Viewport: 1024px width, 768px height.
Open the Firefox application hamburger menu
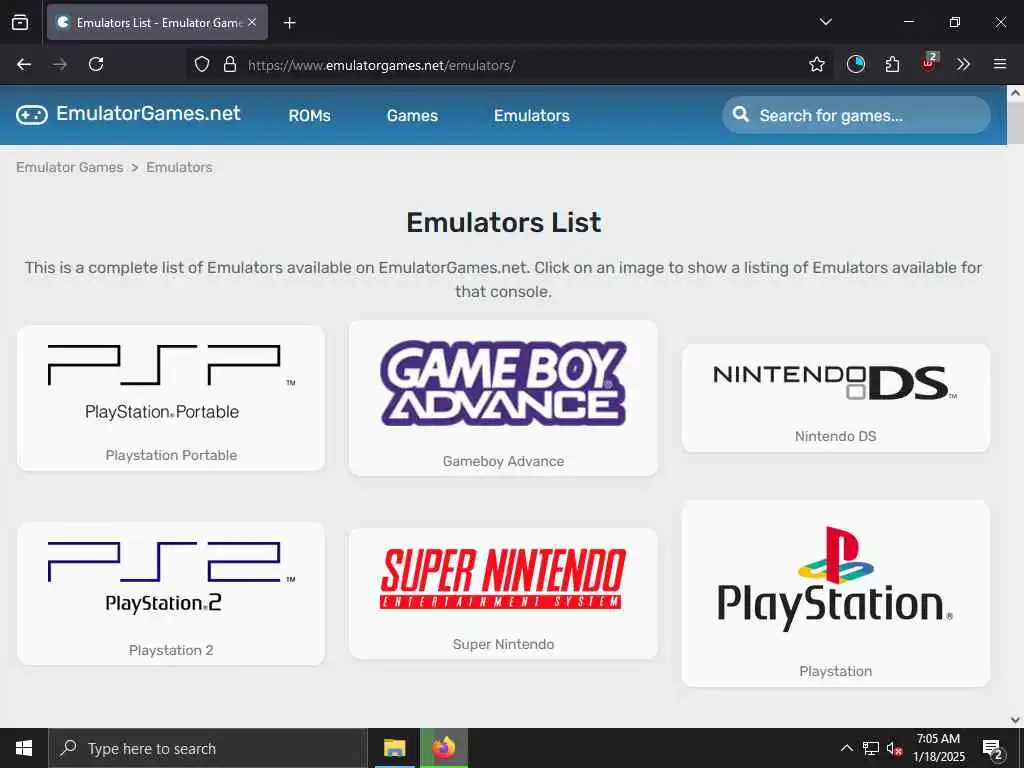click(x=1000, y=64)
